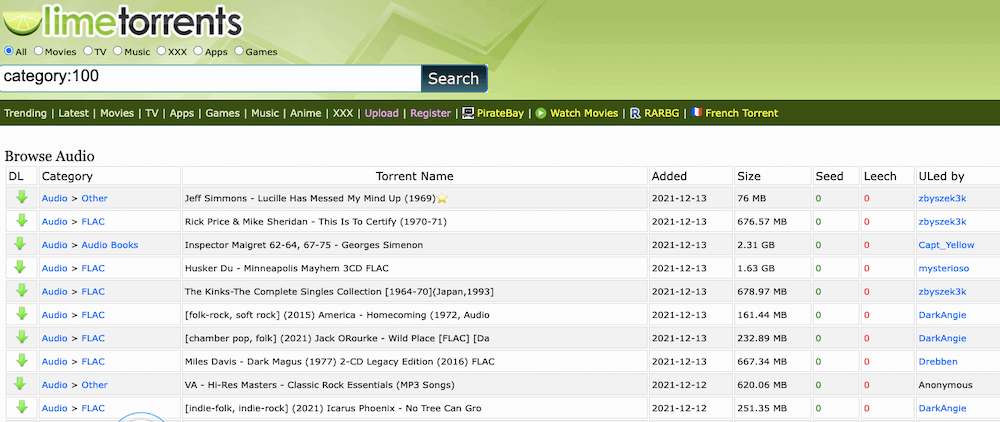
Task: Download America Homecoming via green arrow
Action: tap(22, 314)
